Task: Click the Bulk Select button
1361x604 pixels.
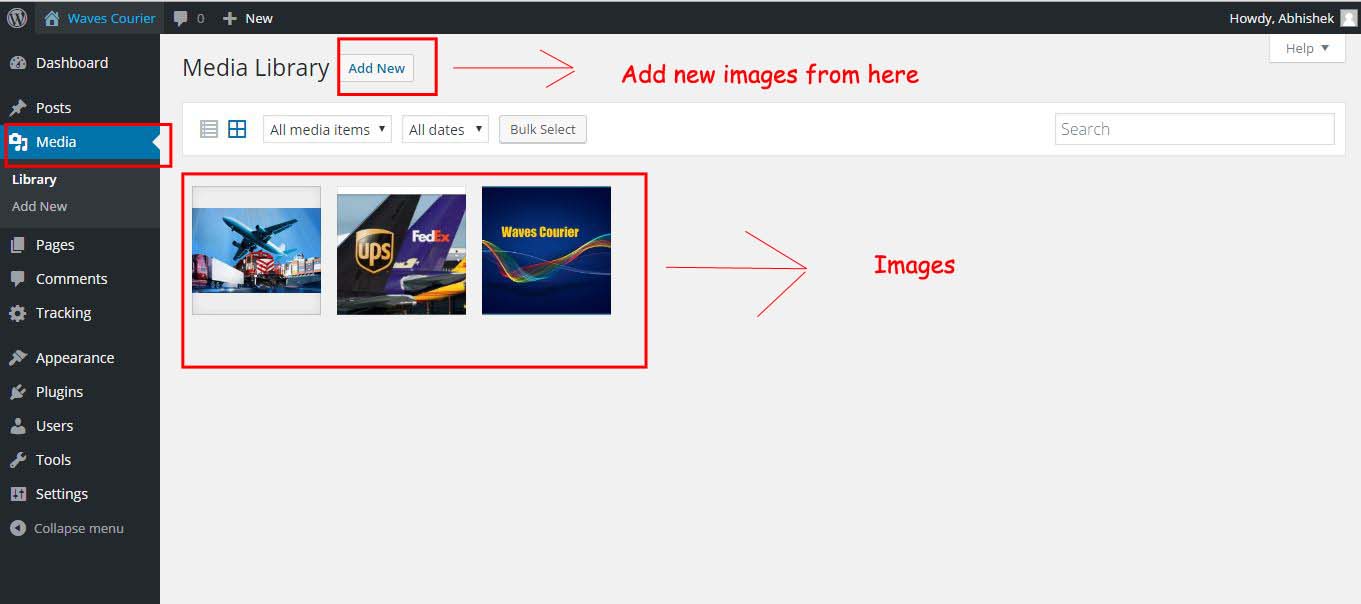Action: click(x=543, y=129)
